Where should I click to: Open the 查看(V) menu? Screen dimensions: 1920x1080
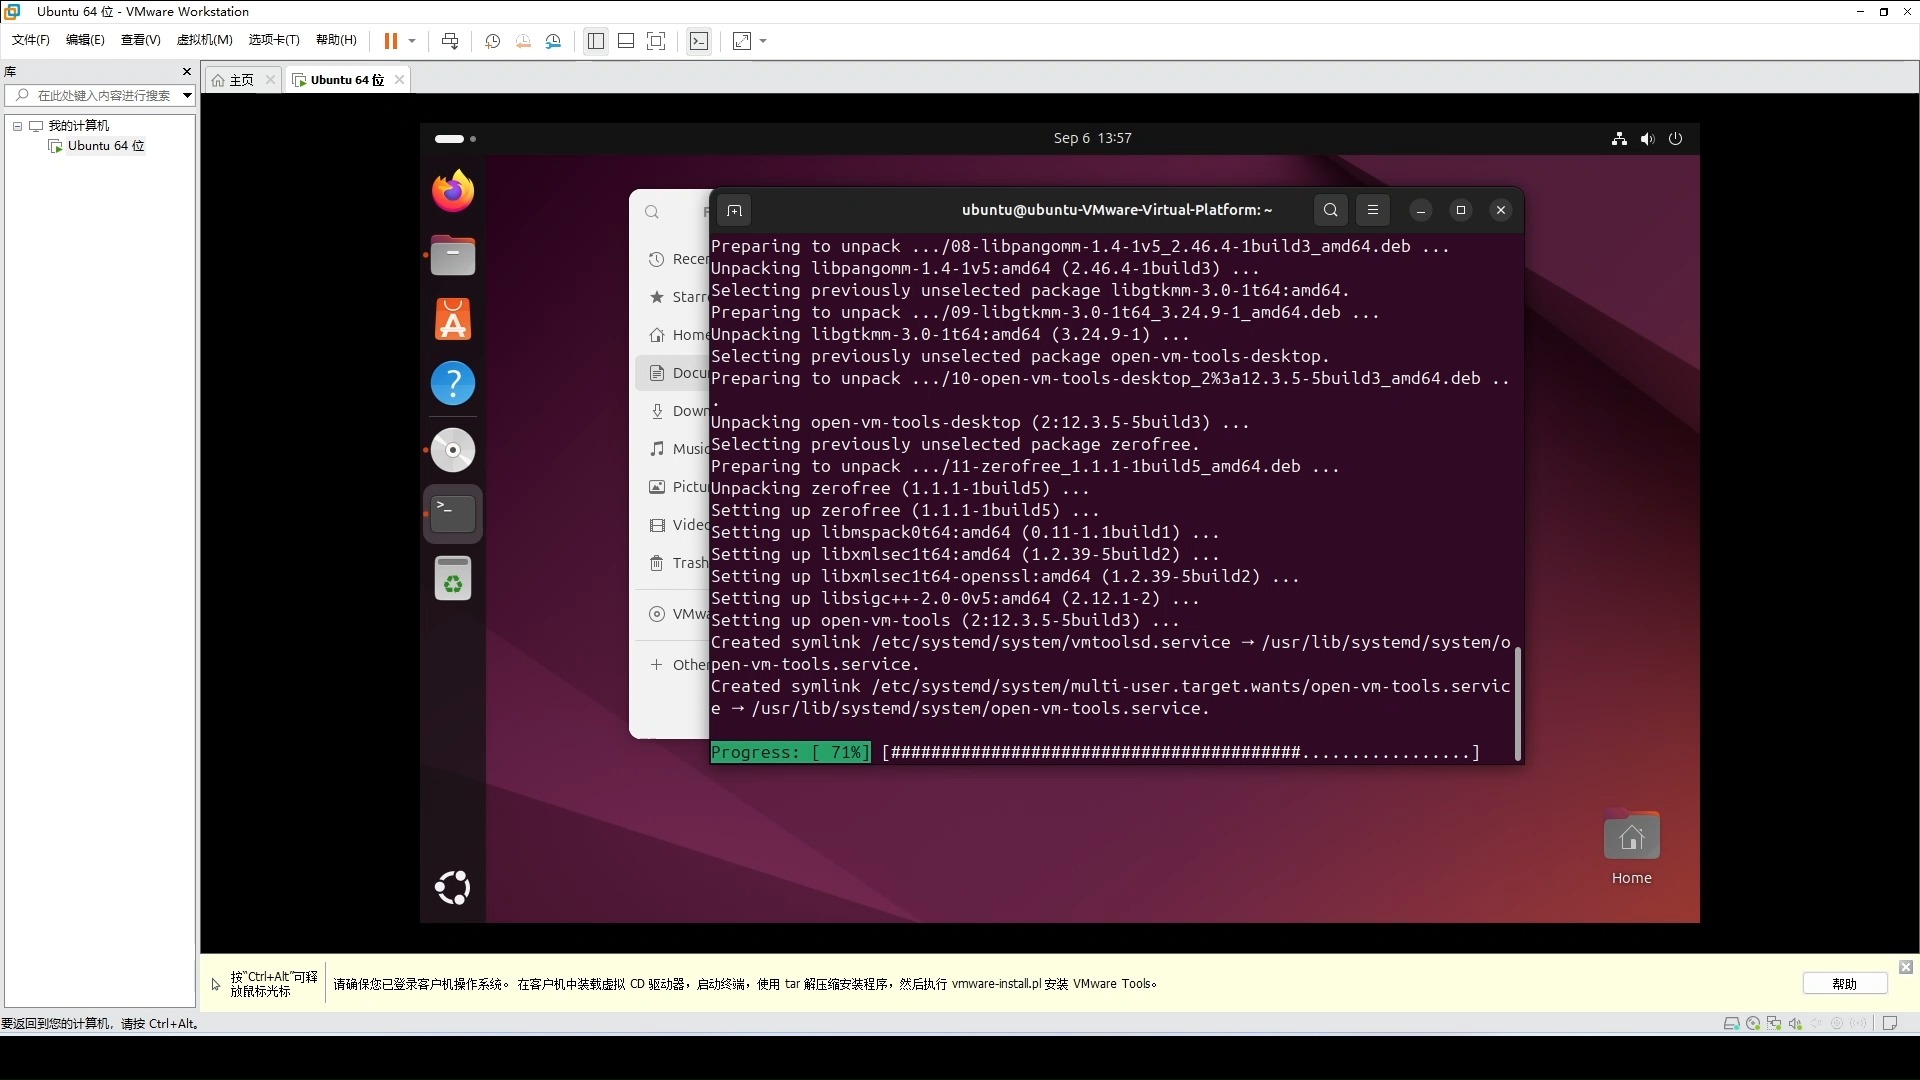pyautogui.click(x=140, y=40)
